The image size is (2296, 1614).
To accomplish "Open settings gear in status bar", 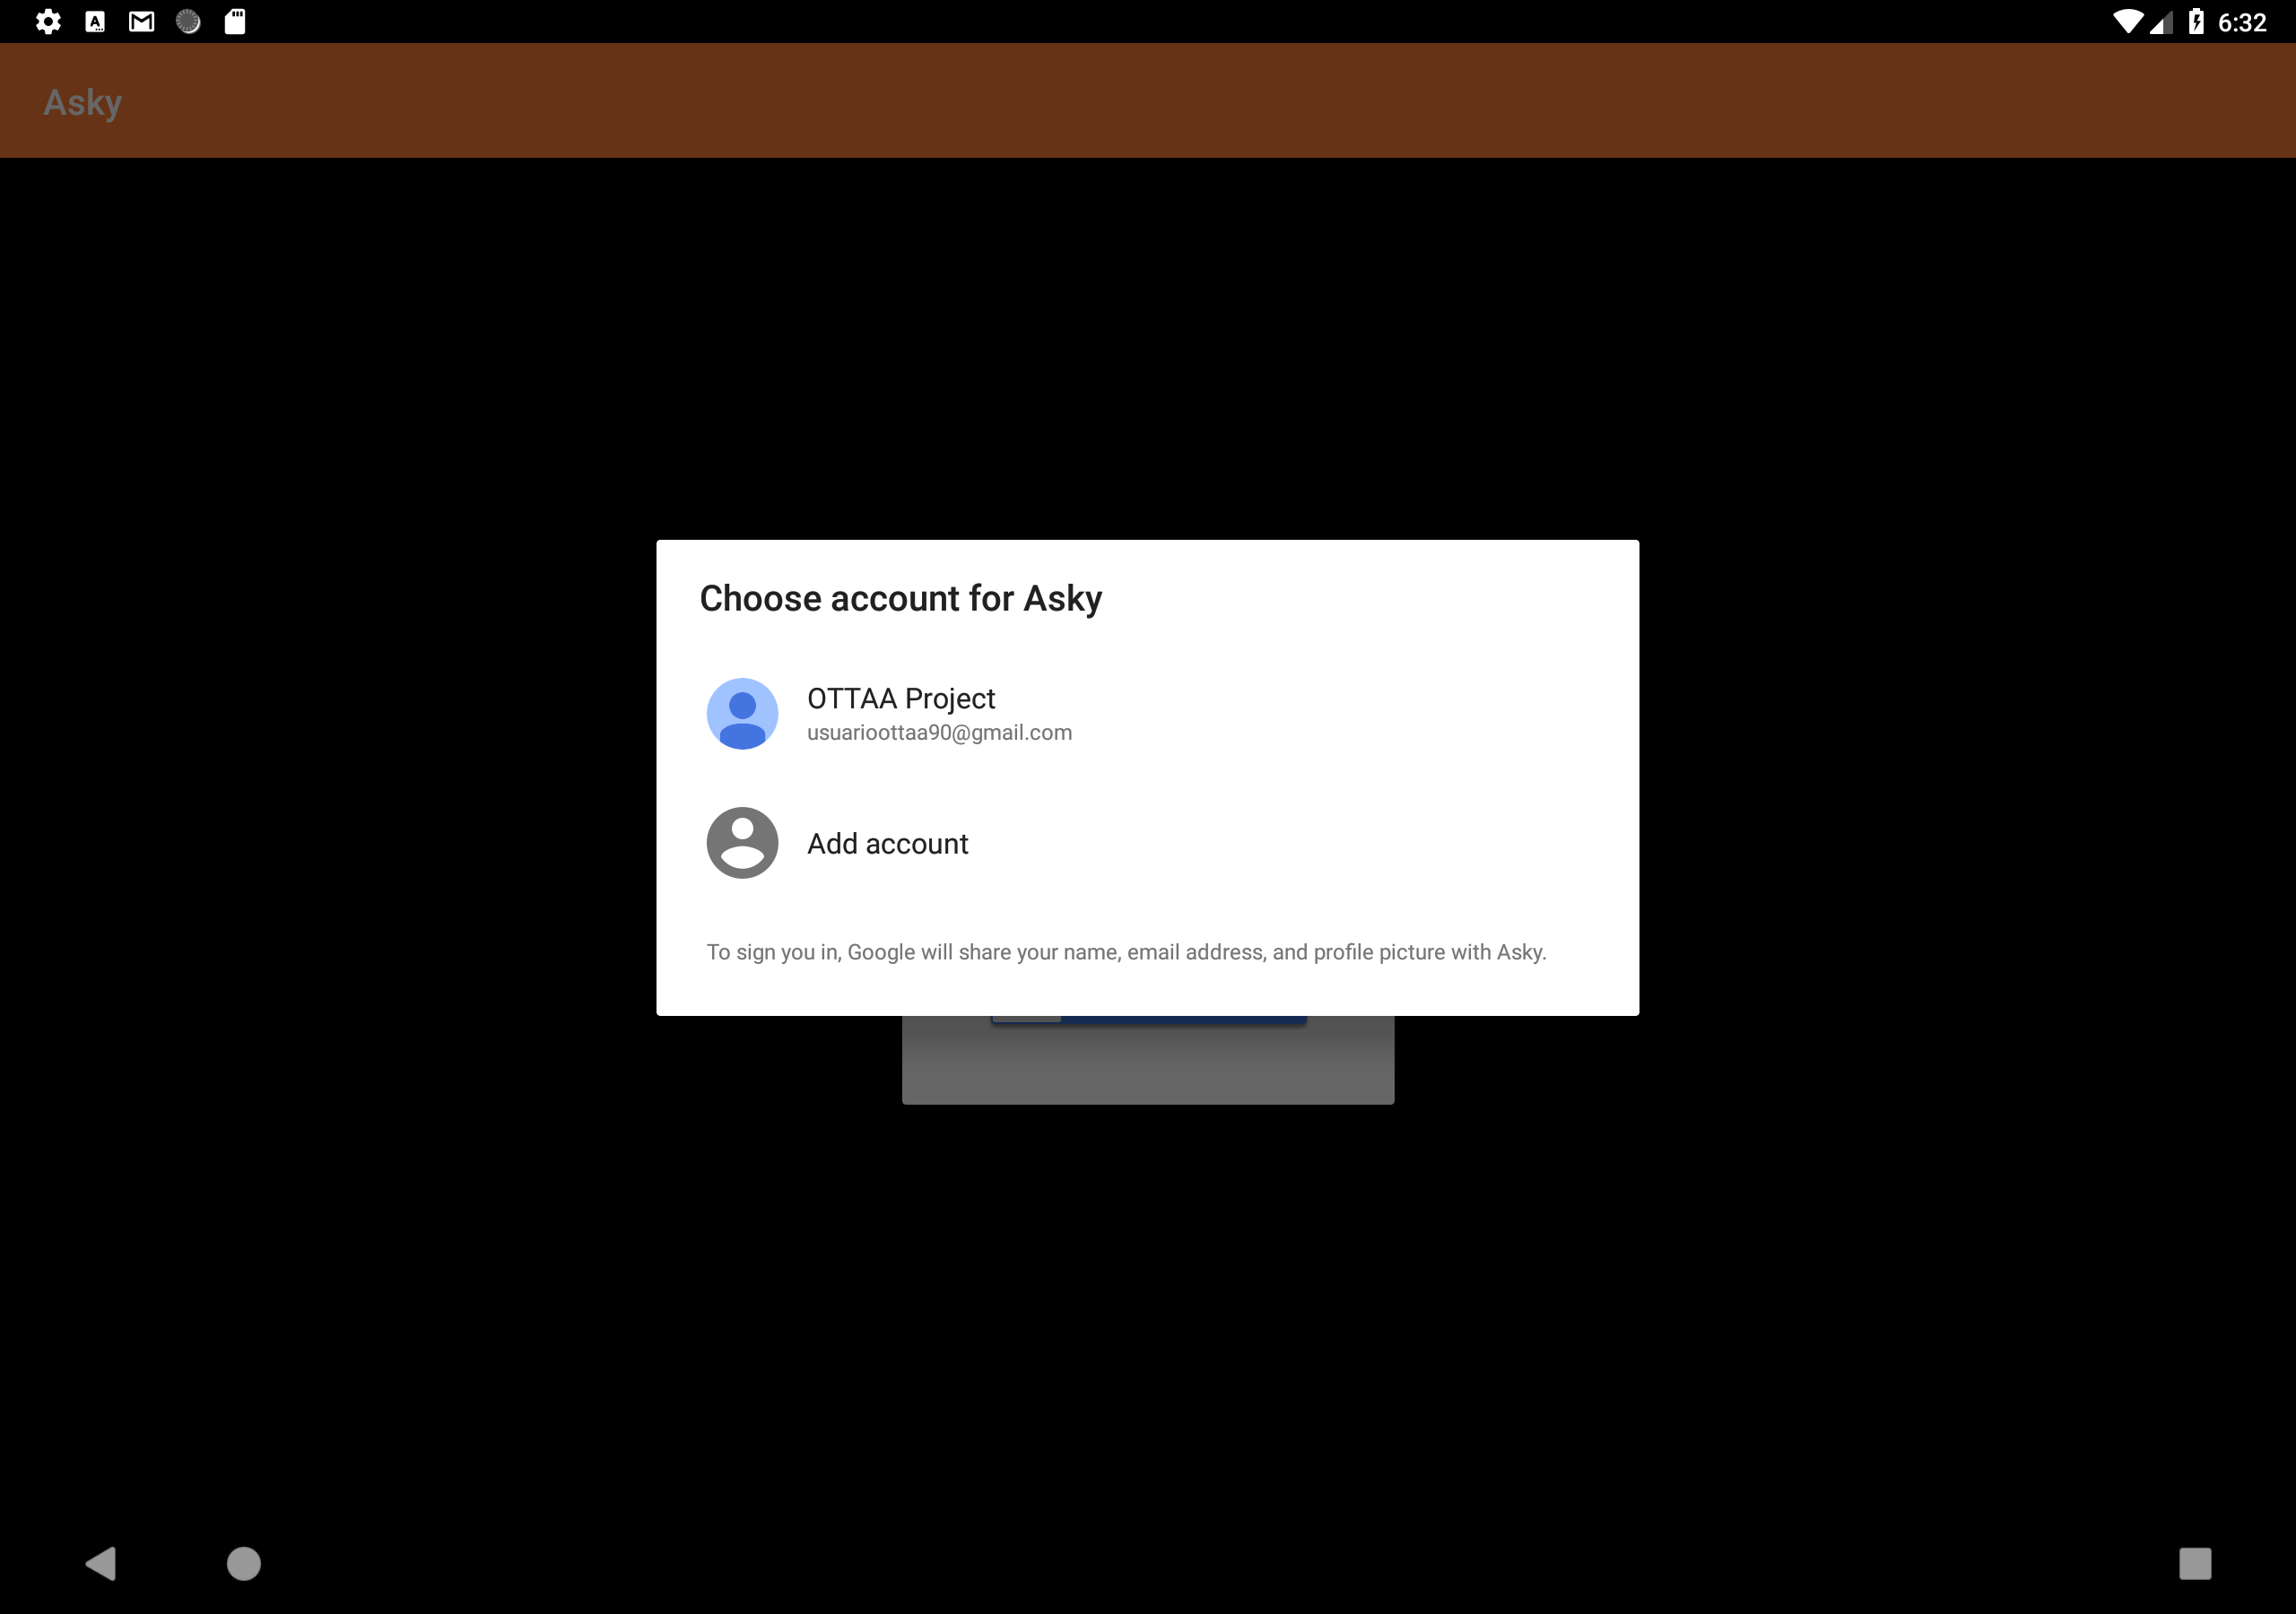I will click(x=48, y=22).
